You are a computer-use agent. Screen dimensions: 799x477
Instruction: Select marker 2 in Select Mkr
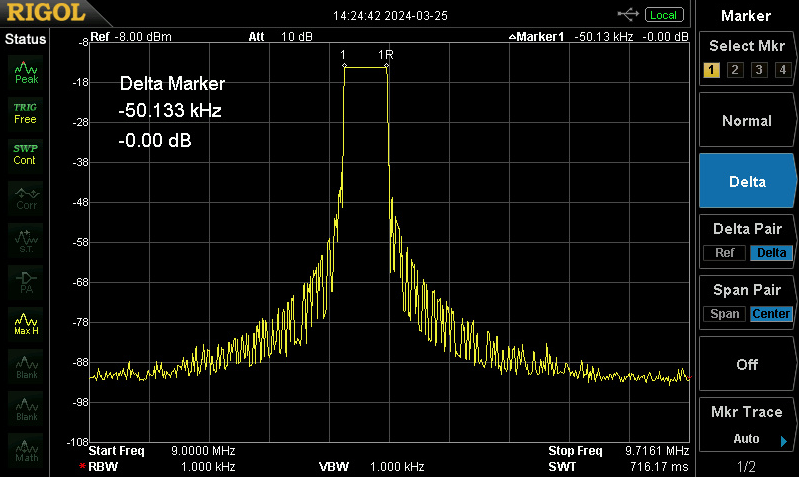tap(735, 70)
